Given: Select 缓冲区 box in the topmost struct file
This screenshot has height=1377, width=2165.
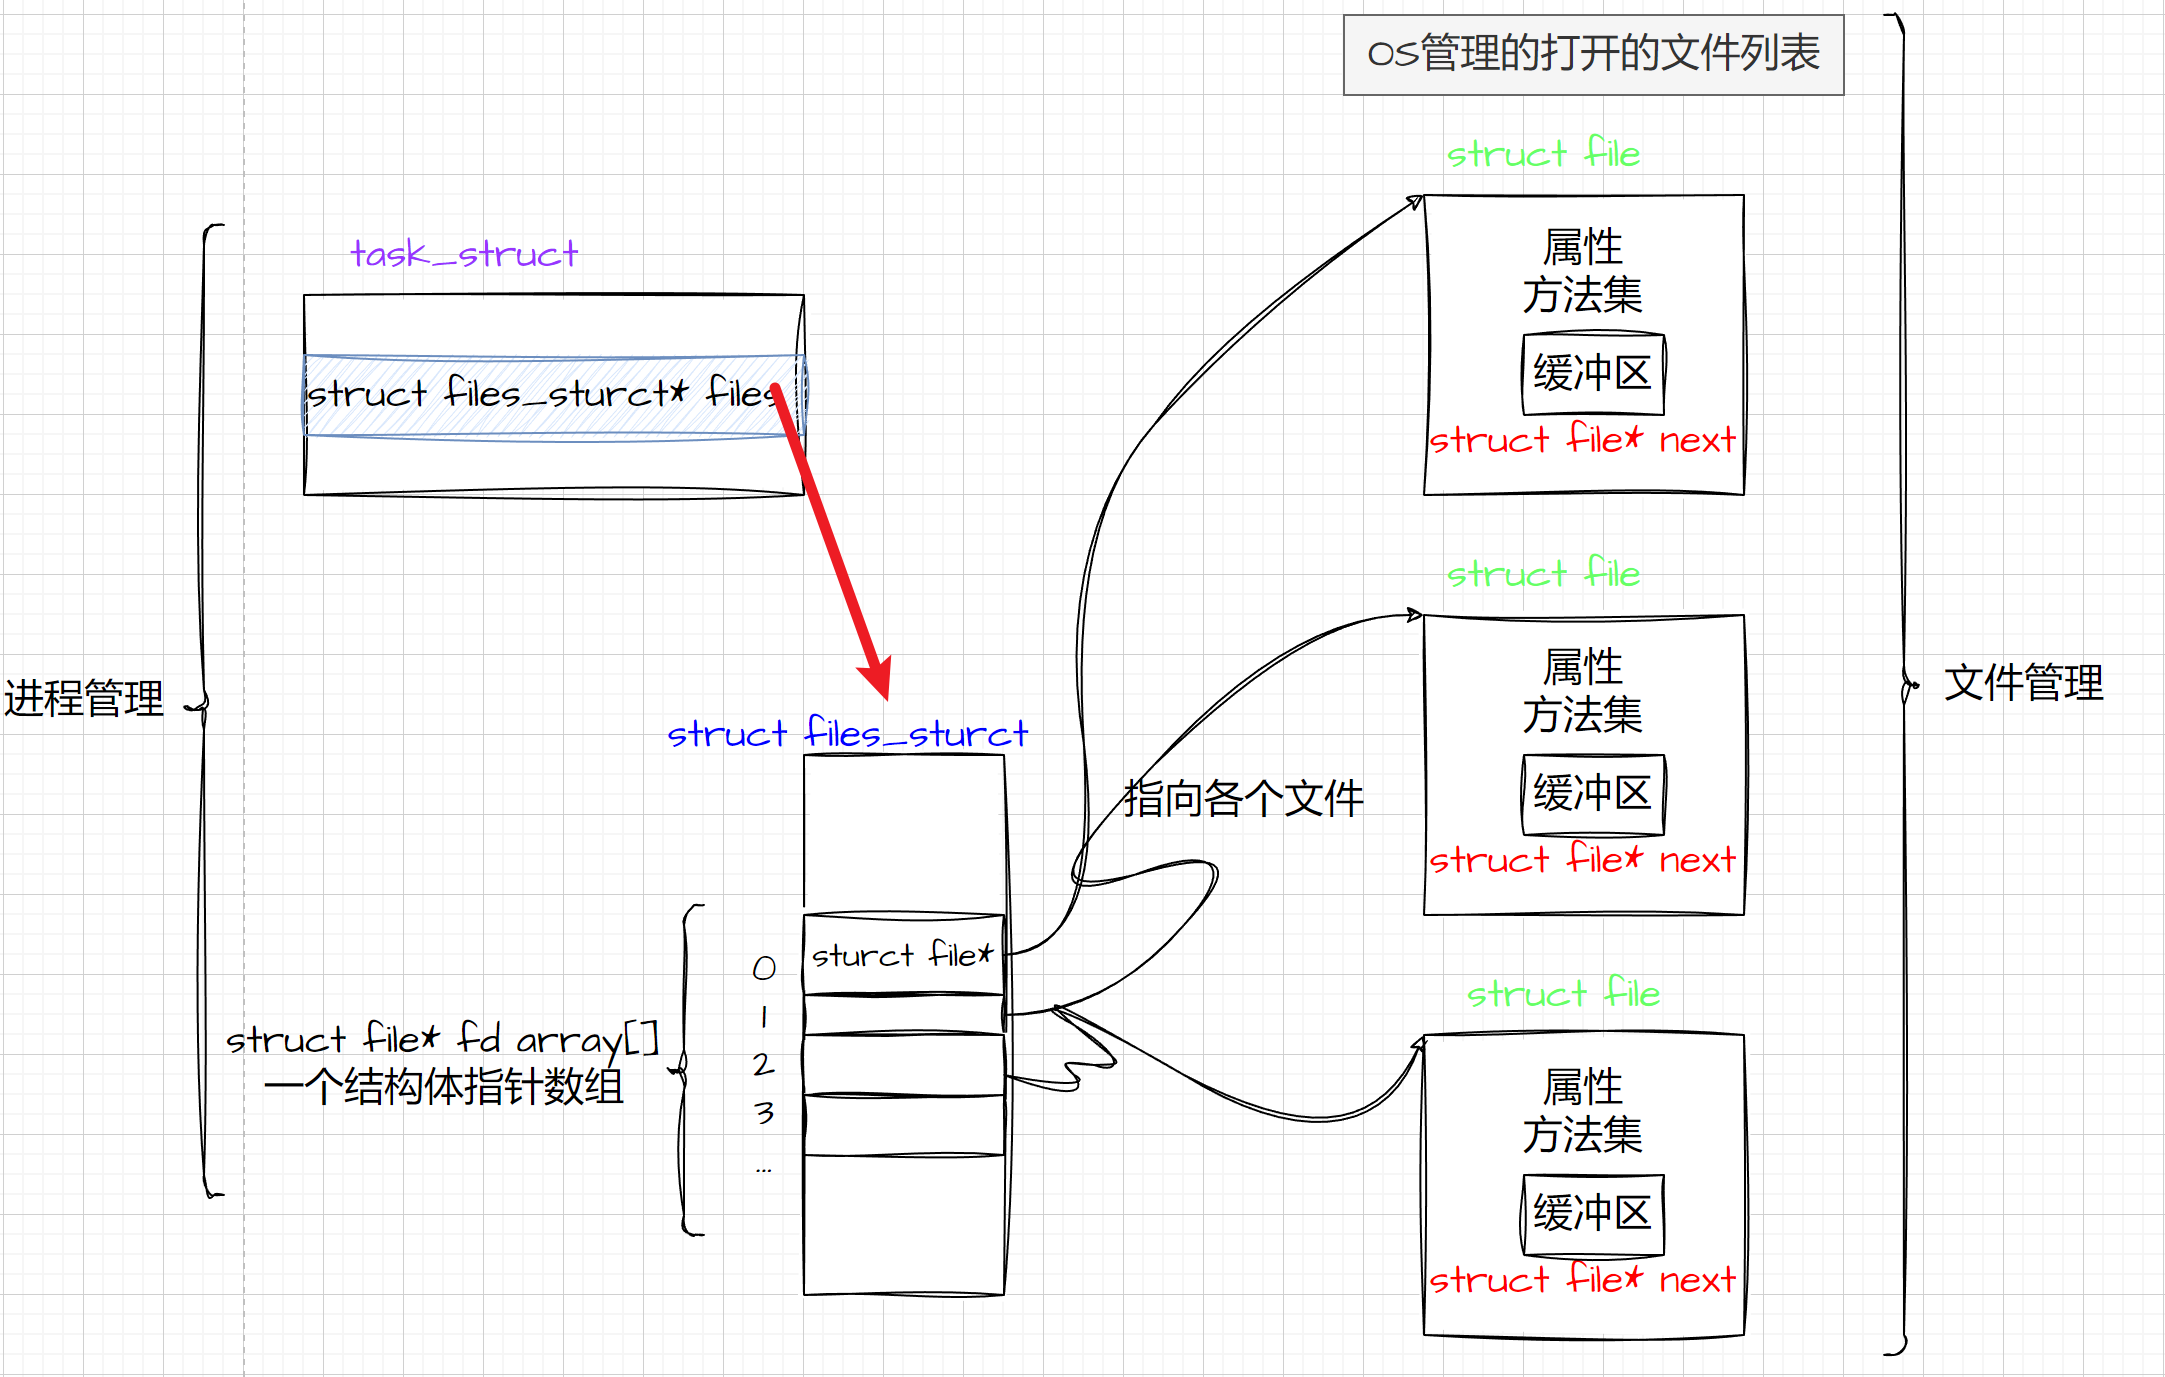Looking at the screenshot, I should pyautogui.click(x=1593, y=374).
